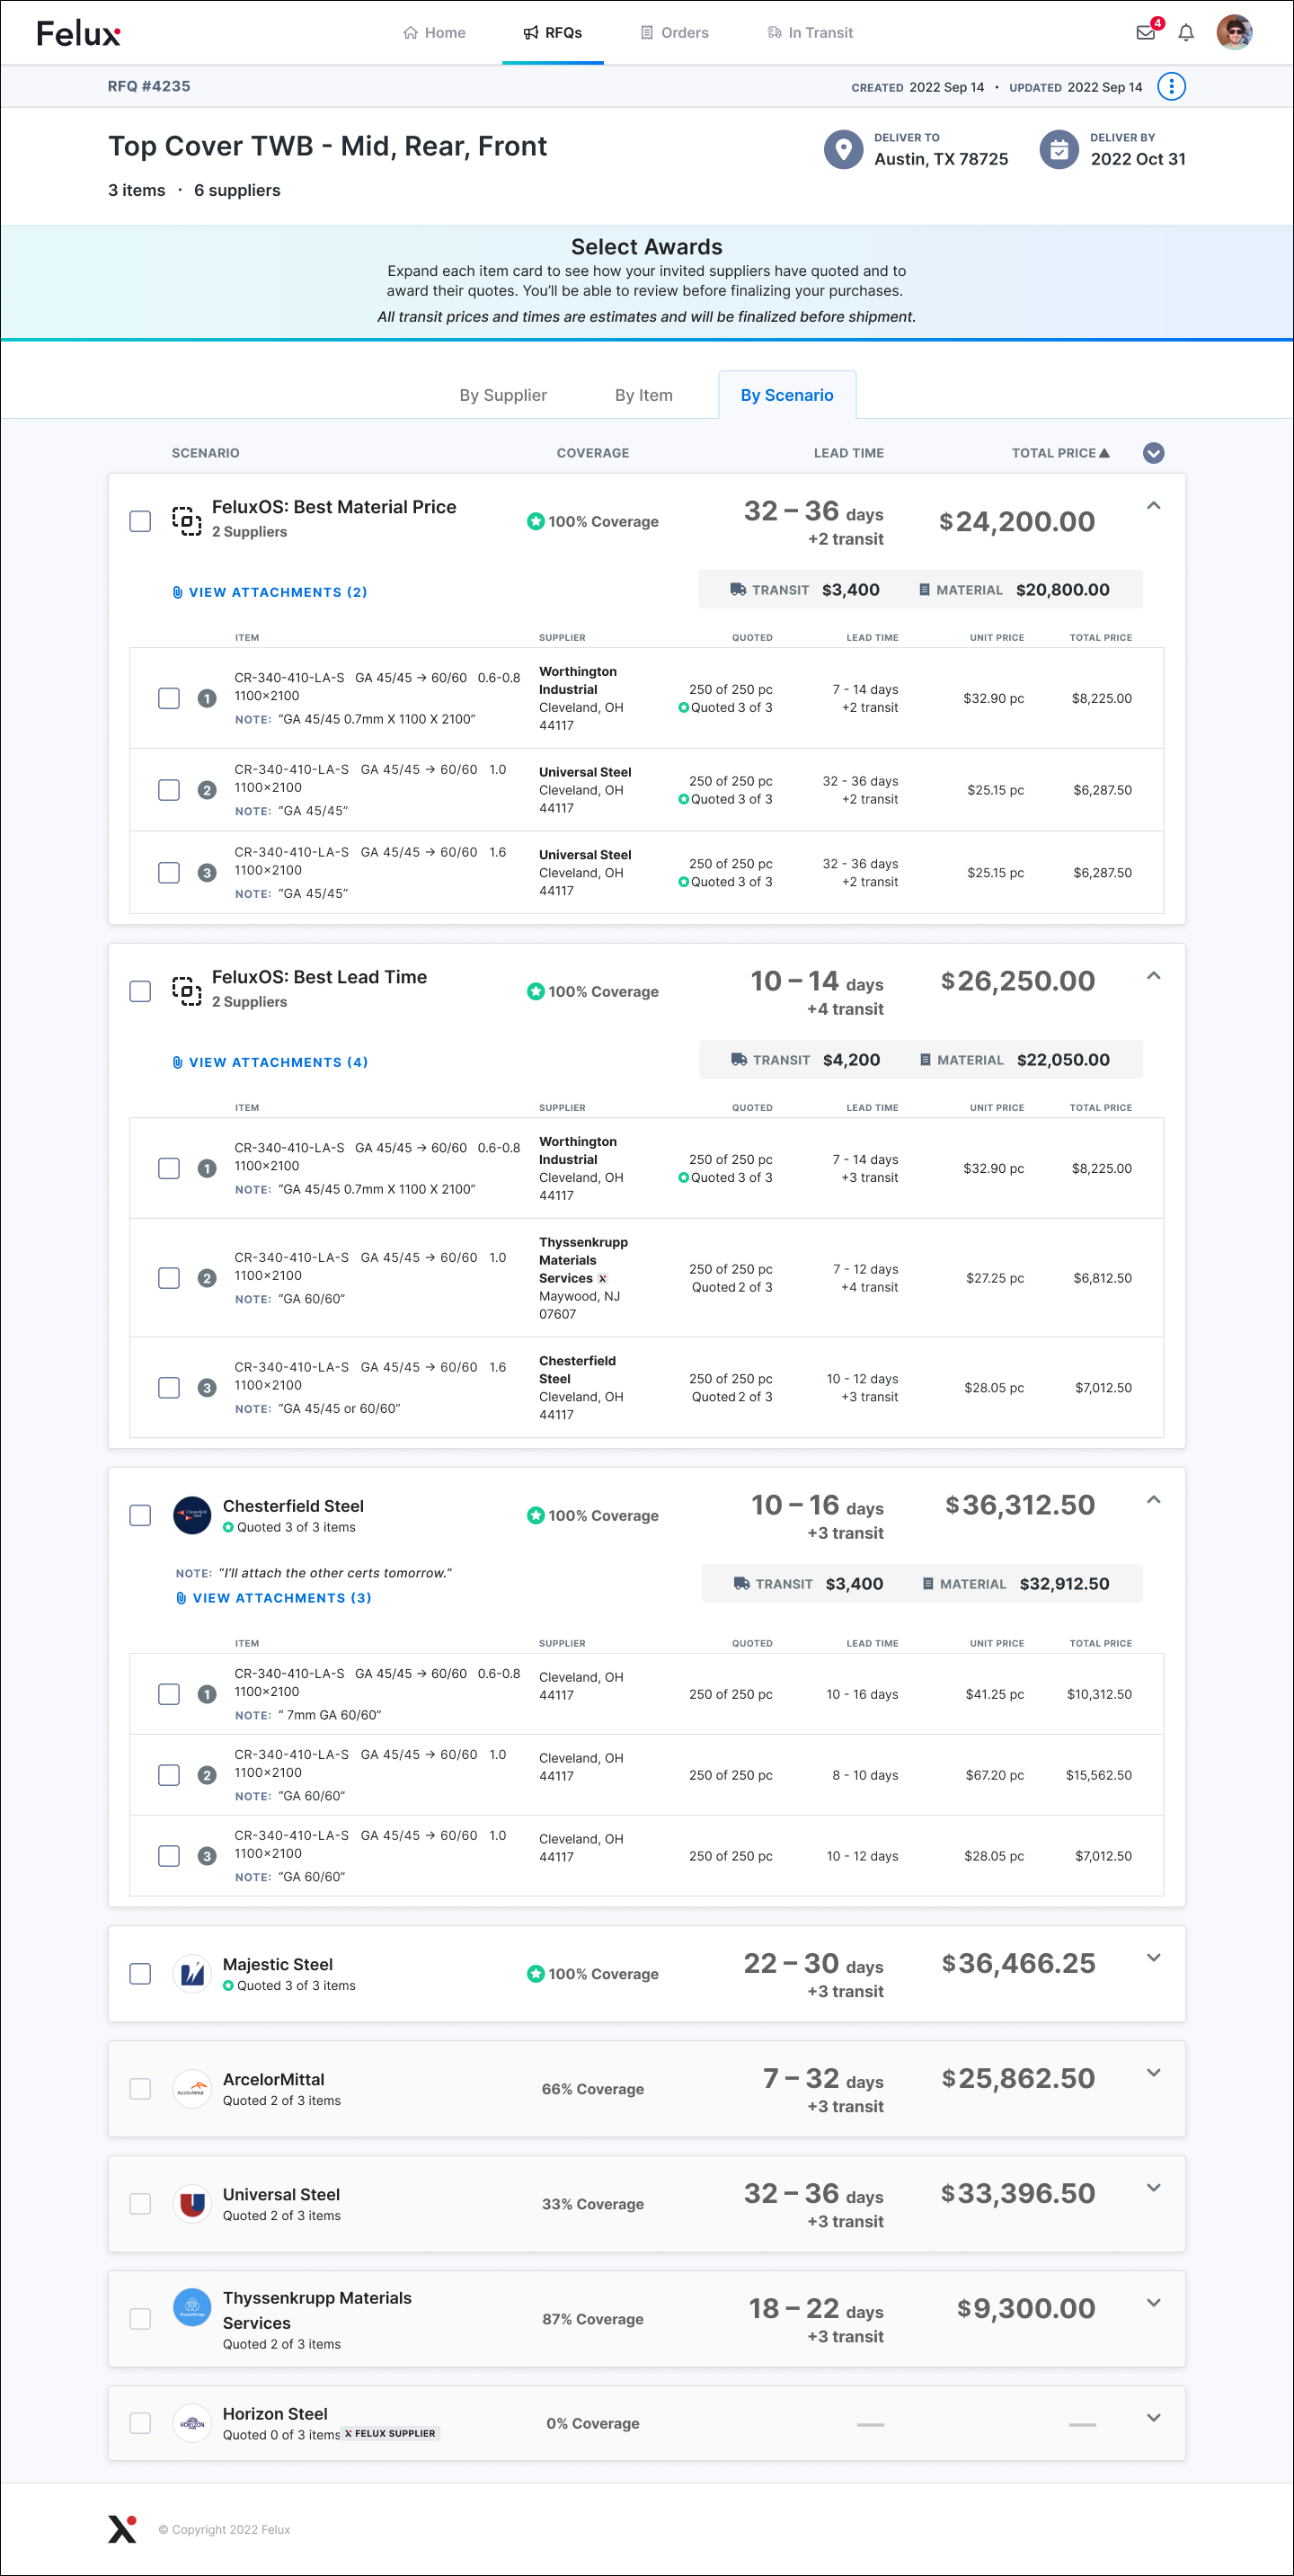Expand the Universal Steel card
Screen dimensions: 1294x2576
1153,2188
